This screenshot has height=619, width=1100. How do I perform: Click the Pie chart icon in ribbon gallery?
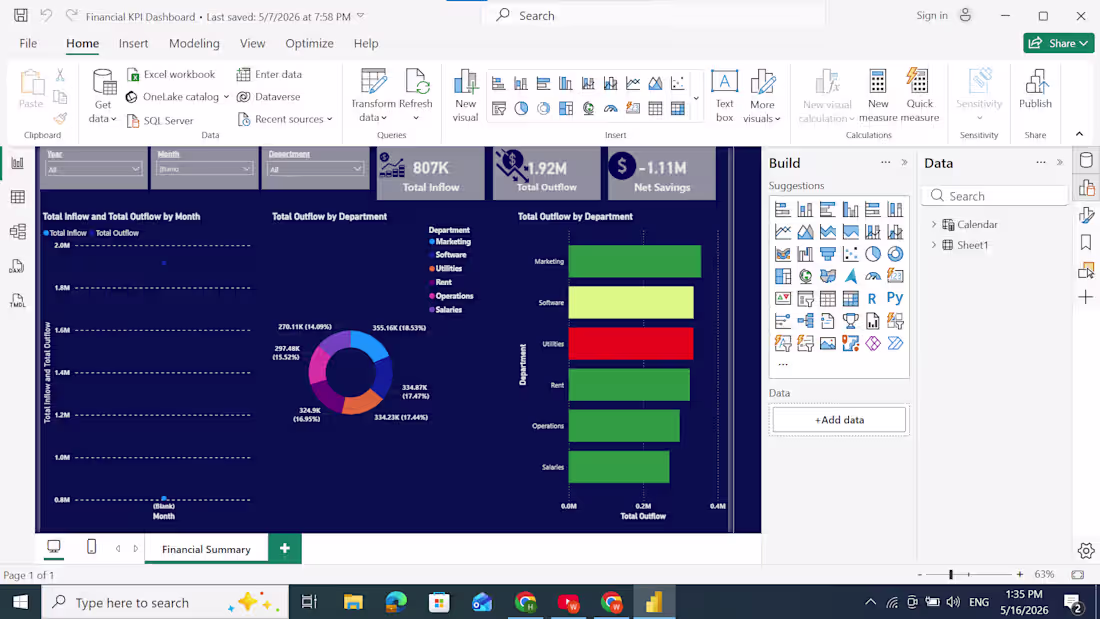point(521,108)
